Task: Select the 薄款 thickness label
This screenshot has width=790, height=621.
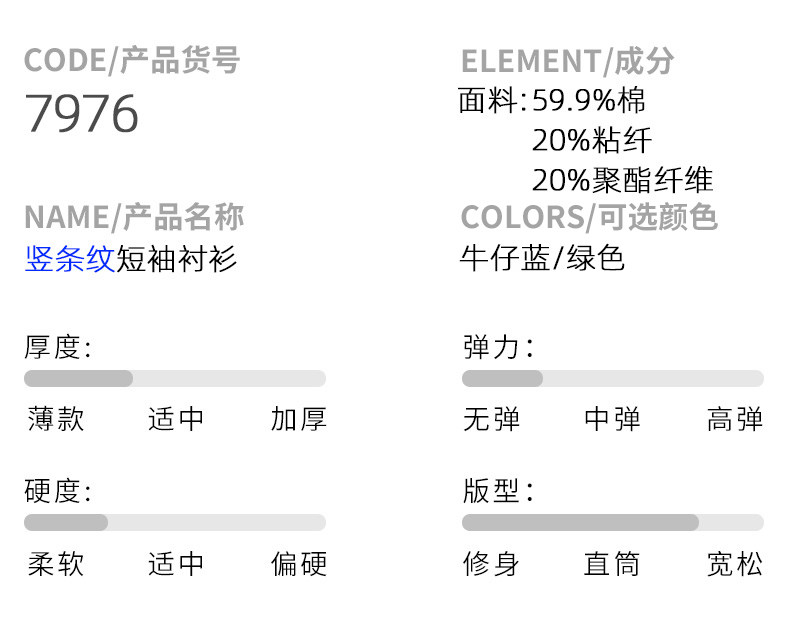Action: tap(56, 419)
